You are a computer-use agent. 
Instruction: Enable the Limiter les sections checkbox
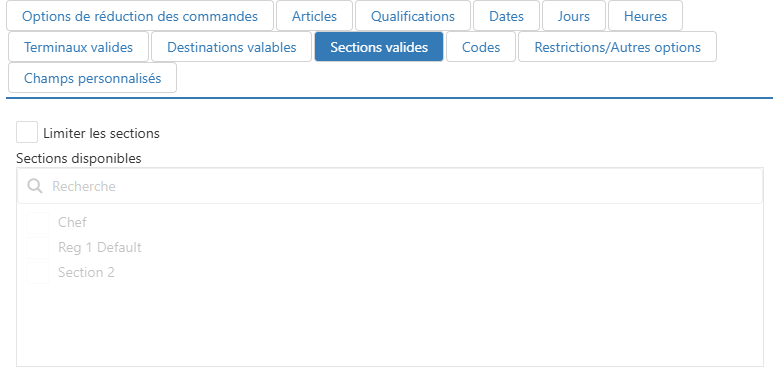(x=27, y=133)
